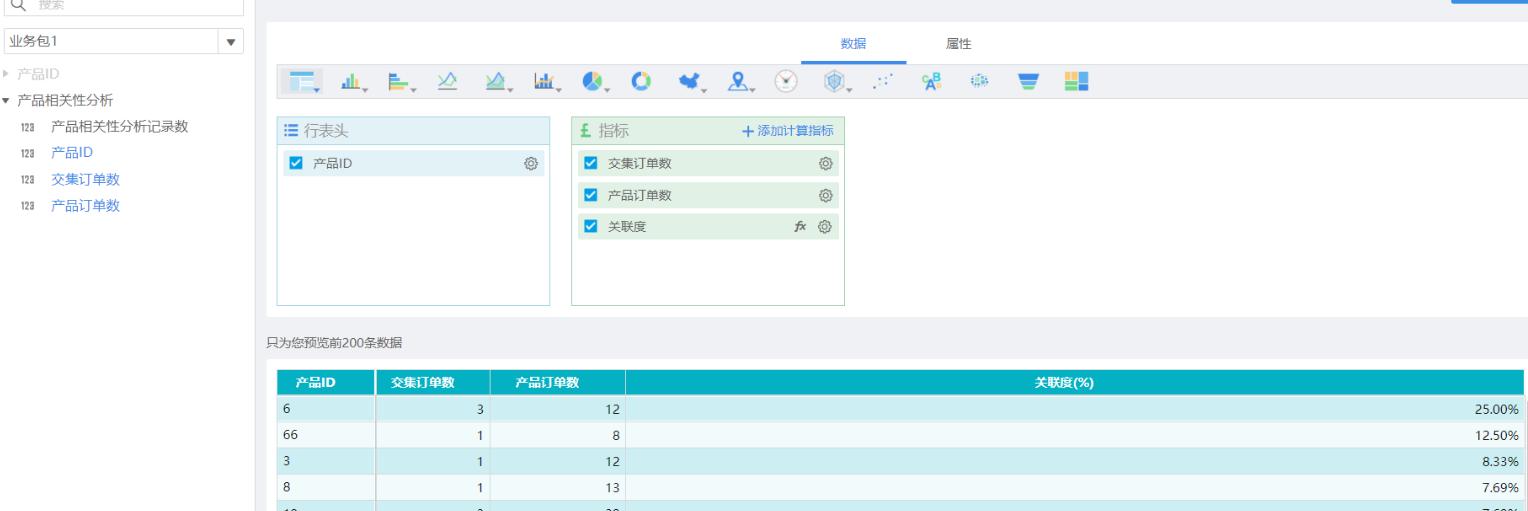Toggle the 产品订单数 indicator checkbox

tap(590, 195)
